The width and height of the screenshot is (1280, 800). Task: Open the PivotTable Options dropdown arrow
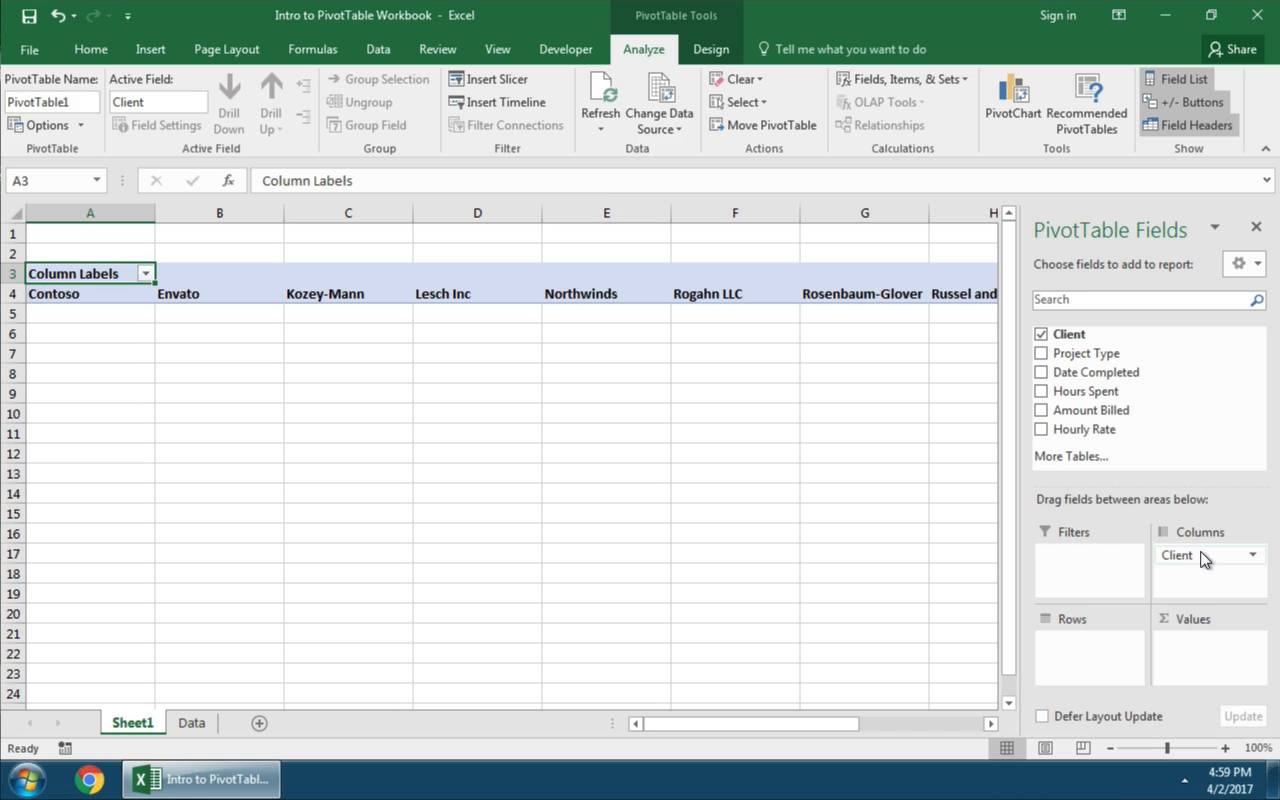(x=81, y=125)
